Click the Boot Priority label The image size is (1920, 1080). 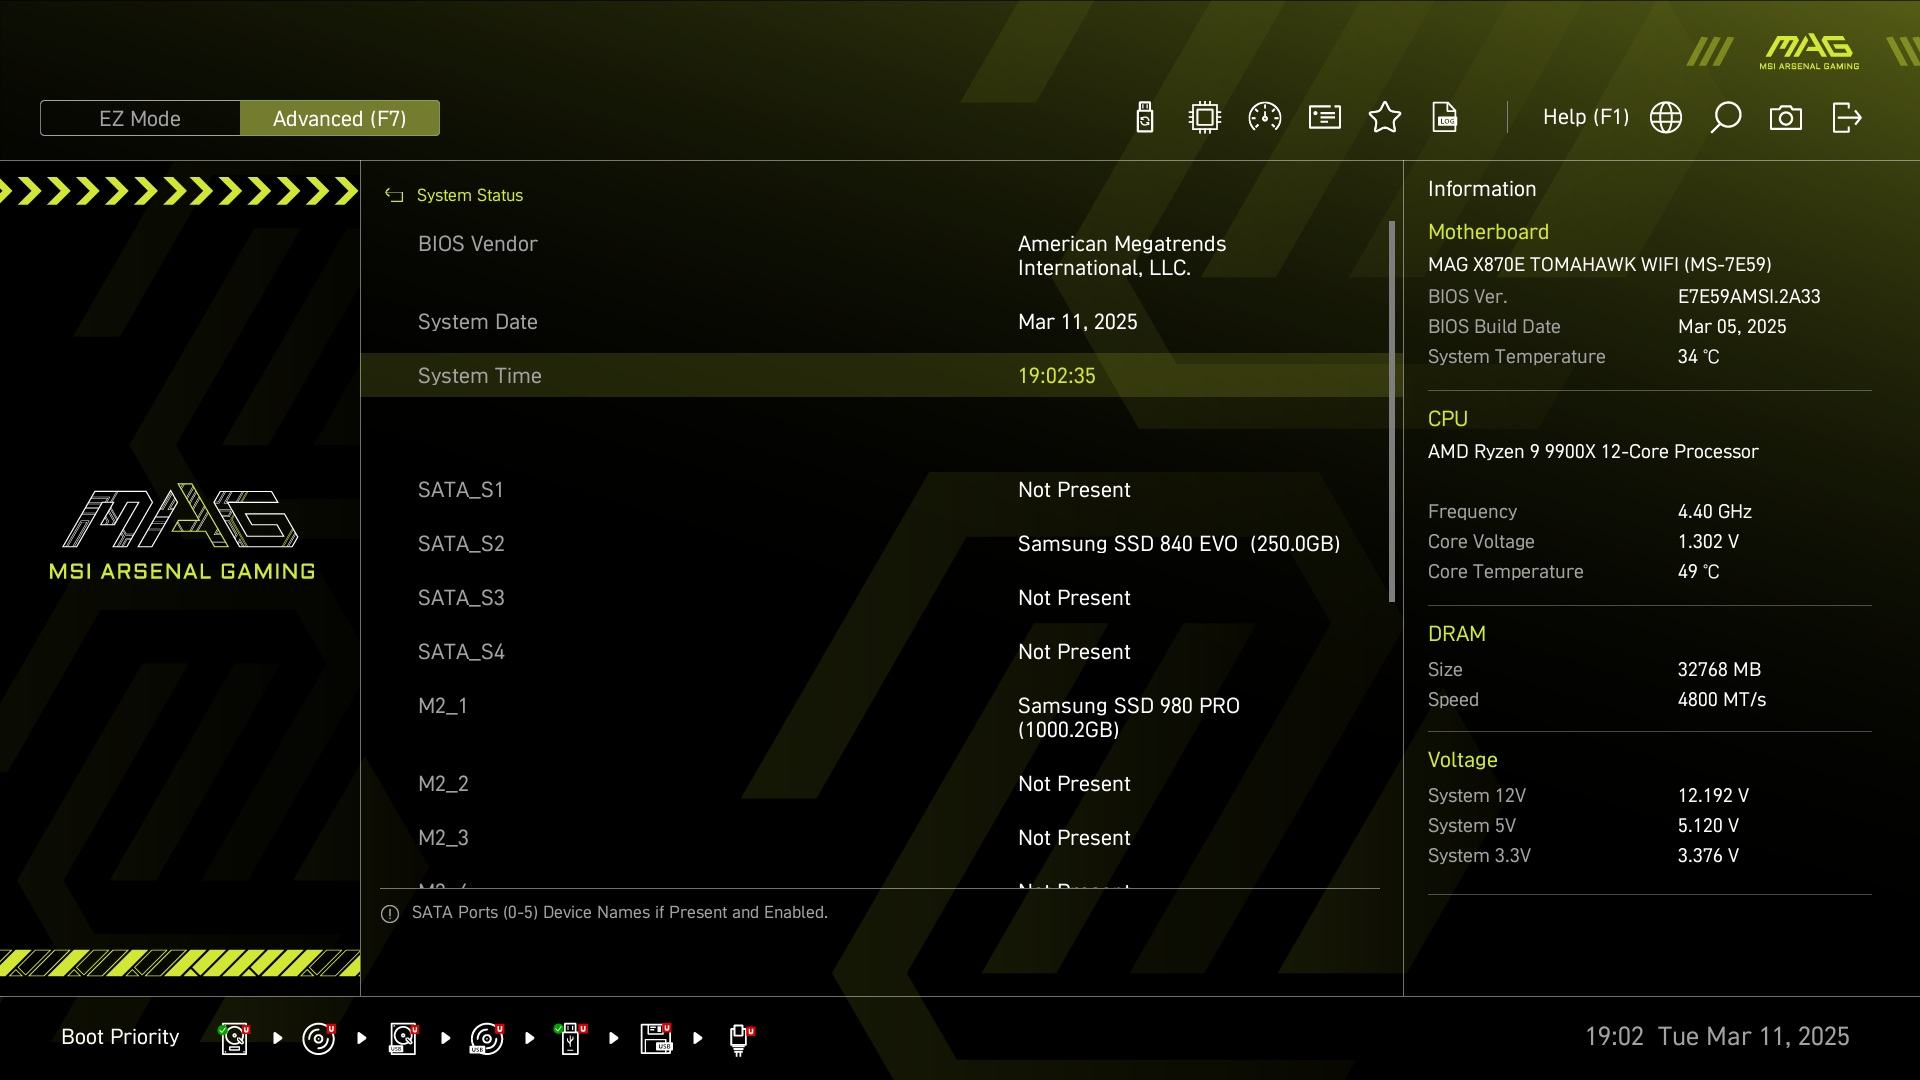120,1037
